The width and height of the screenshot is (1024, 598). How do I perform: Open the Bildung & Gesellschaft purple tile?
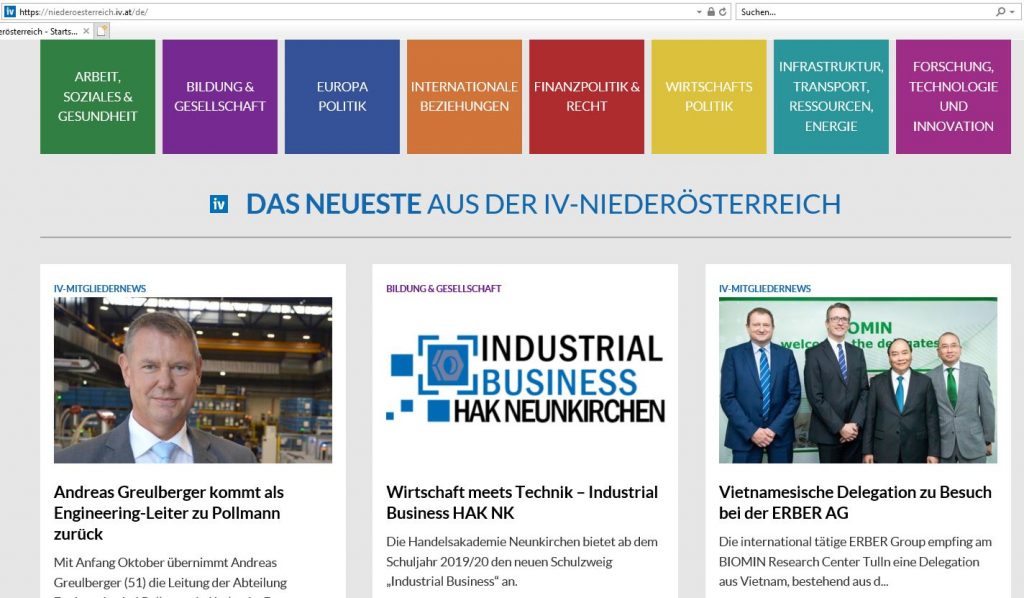pos(220,97)
